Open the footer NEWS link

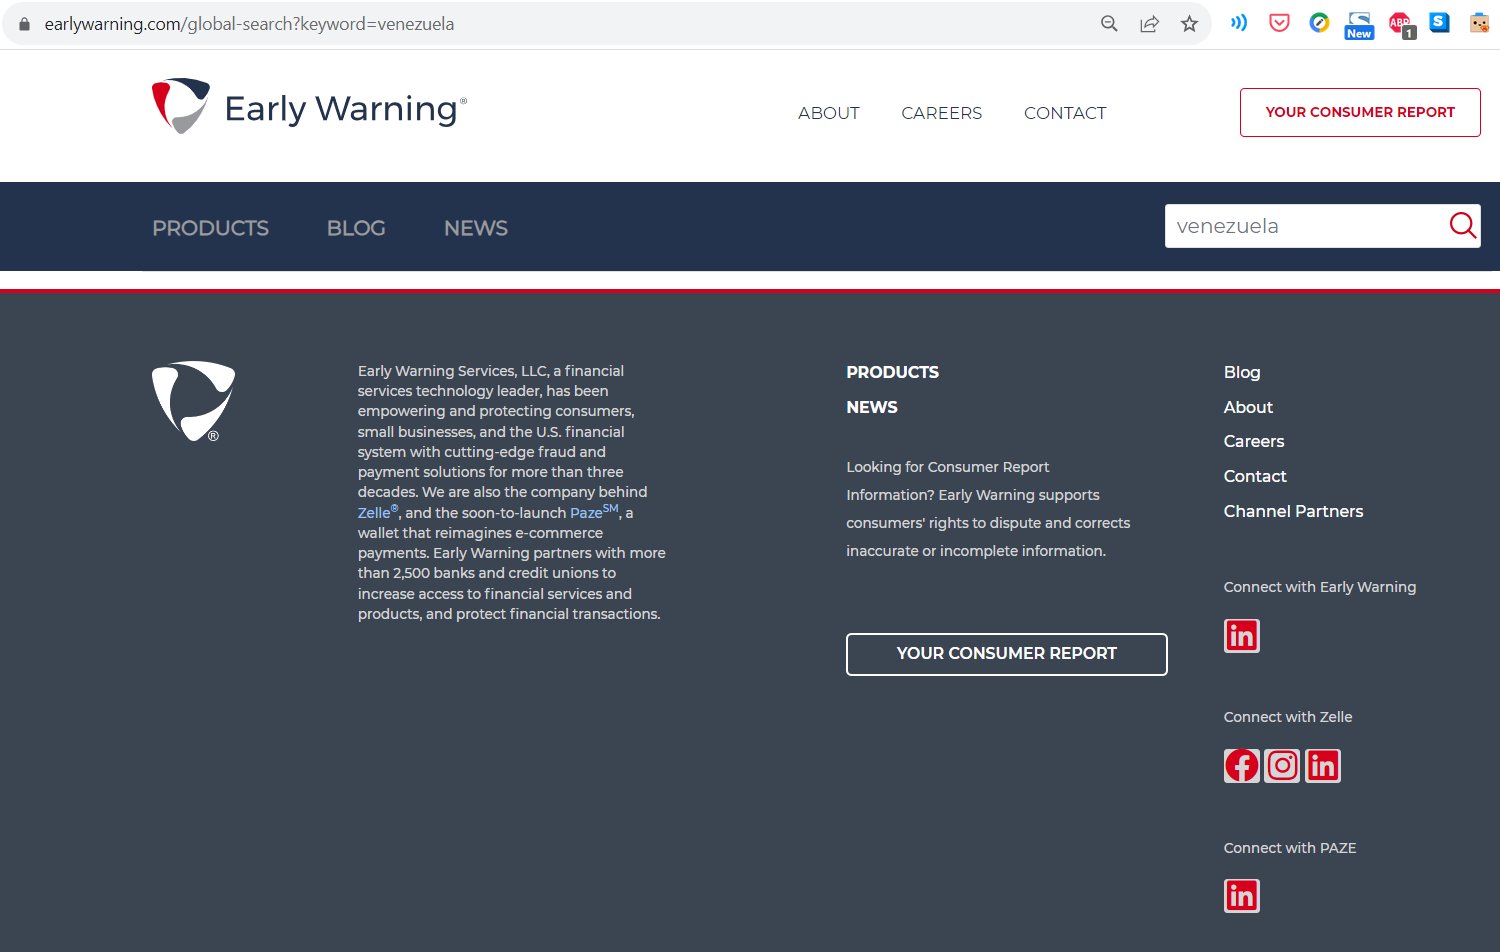click(871, 407)
